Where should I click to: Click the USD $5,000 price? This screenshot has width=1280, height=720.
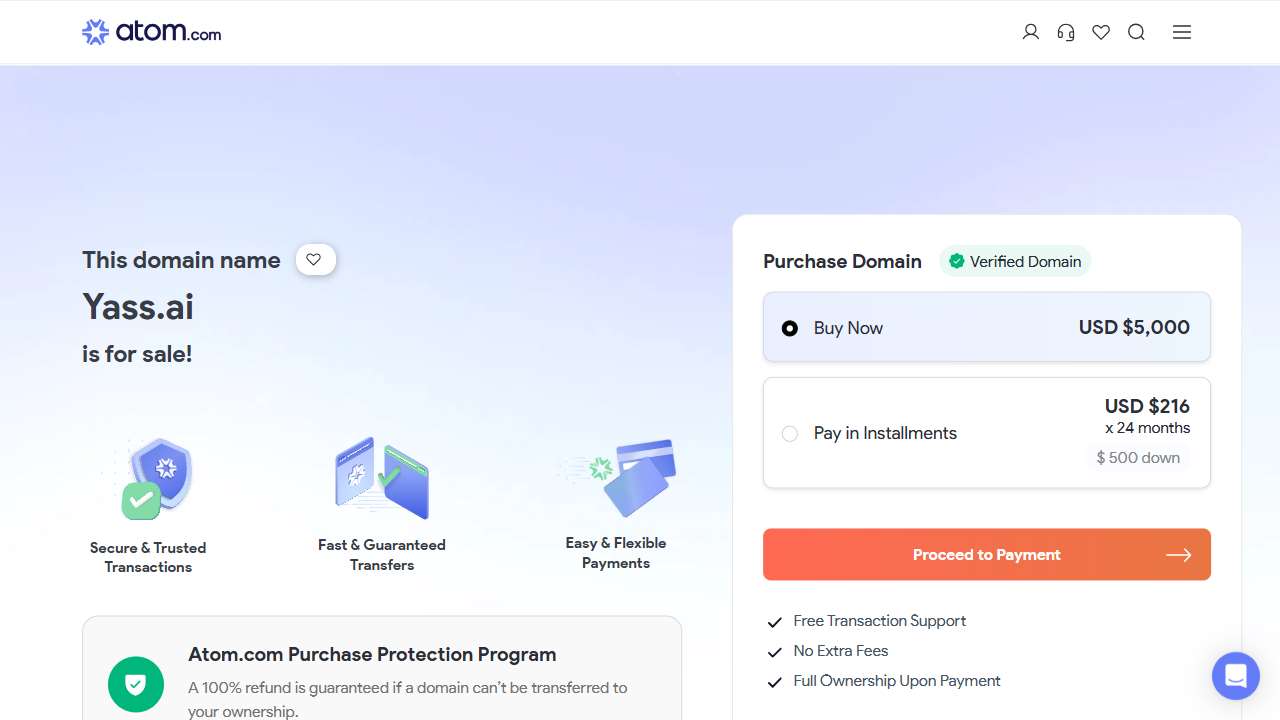pos(1134,327)
